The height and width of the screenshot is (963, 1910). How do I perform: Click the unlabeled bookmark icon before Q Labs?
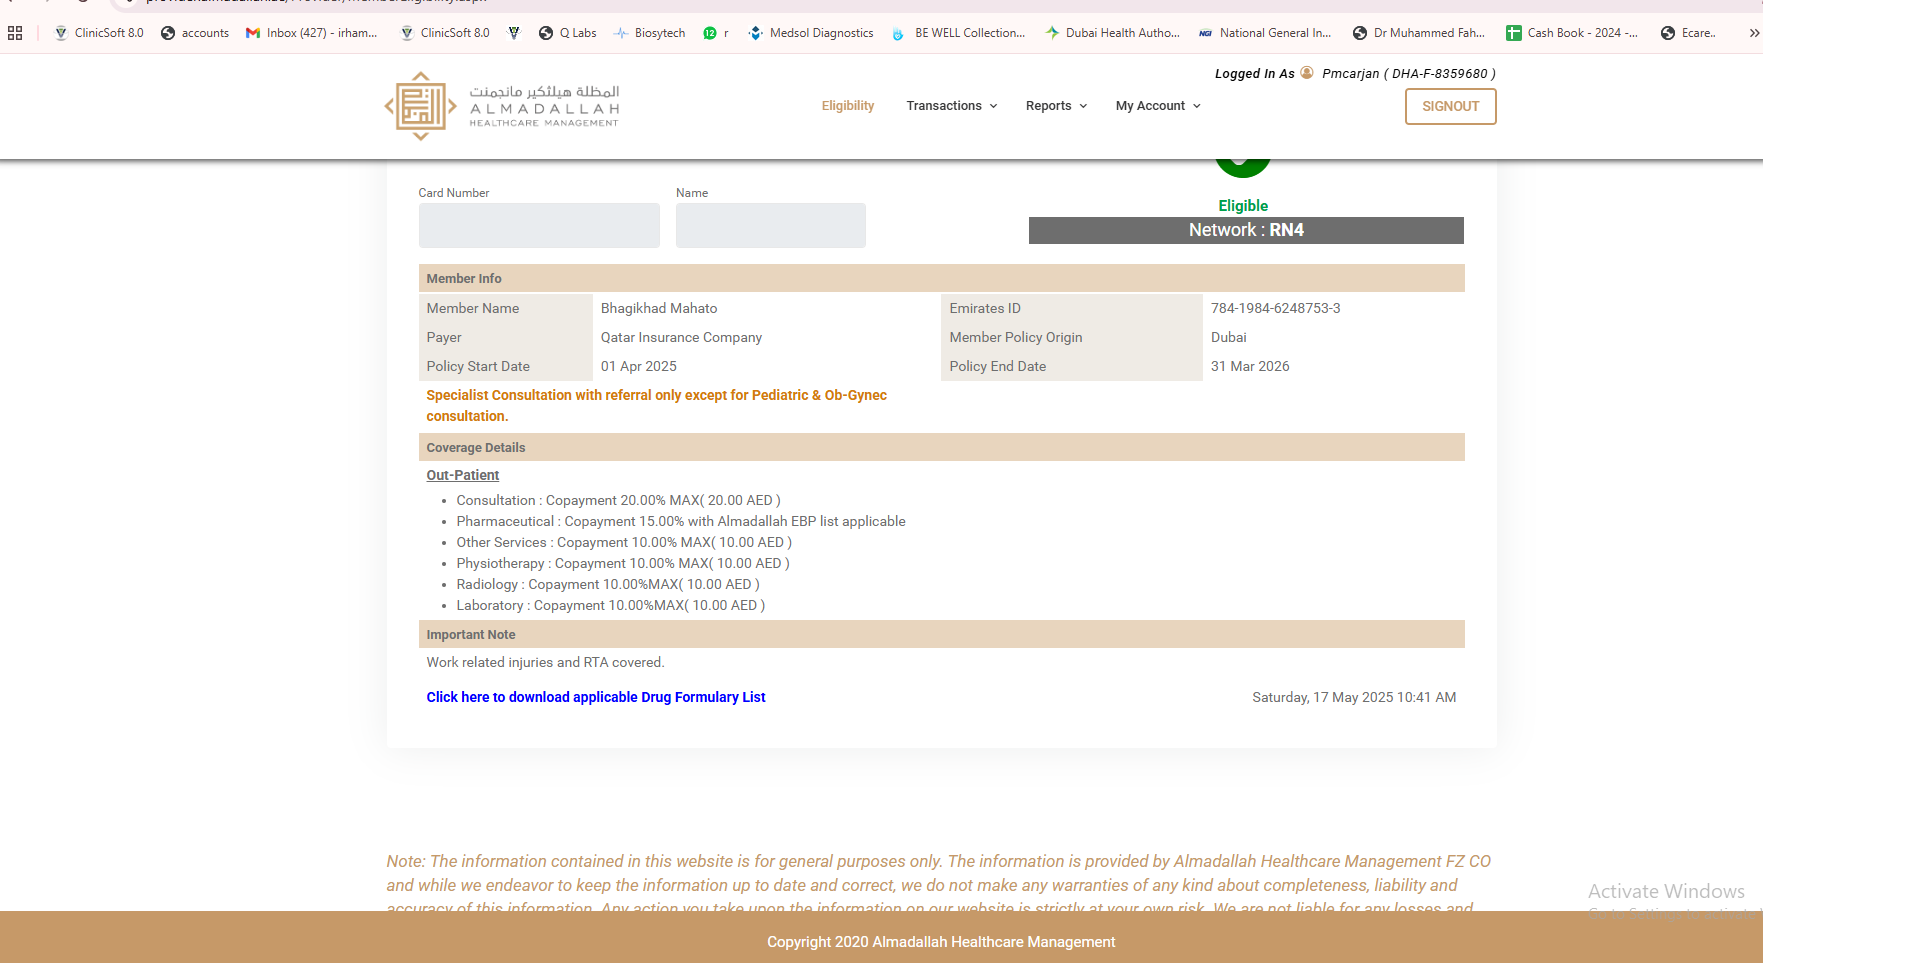click(514, 33)
